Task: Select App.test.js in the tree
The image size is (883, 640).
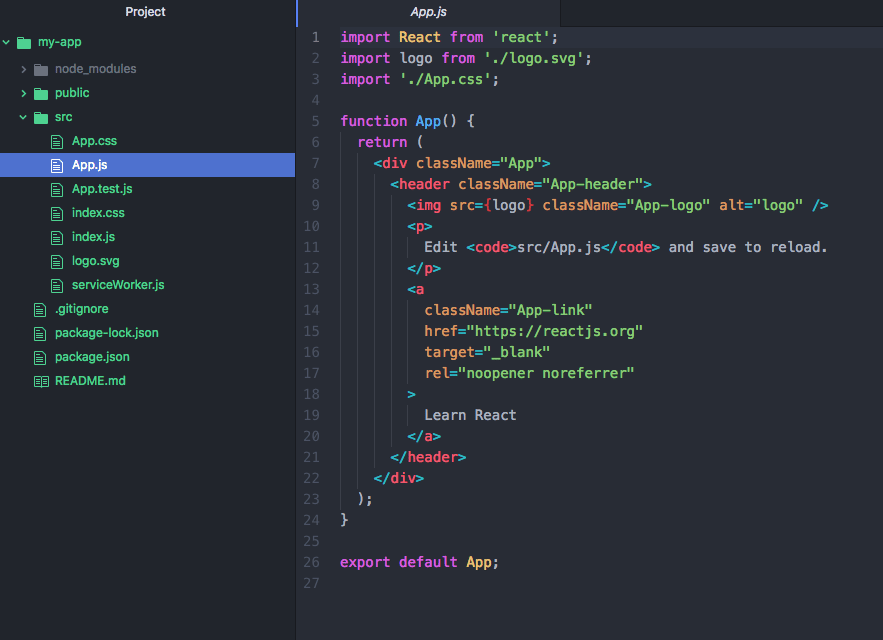Action: pos(89,189)
